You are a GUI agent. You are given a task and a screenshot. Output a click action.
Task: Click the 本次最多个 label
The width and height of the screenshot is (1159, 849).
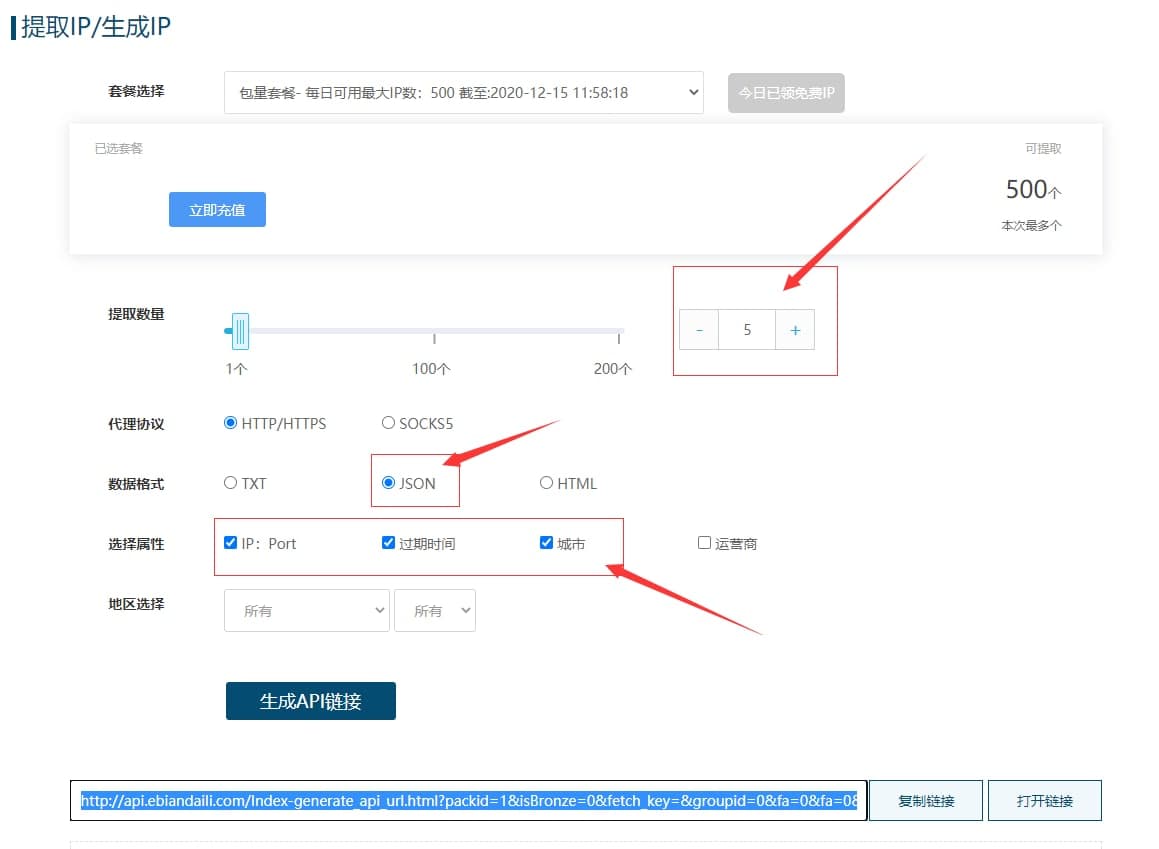[1031, 225]
